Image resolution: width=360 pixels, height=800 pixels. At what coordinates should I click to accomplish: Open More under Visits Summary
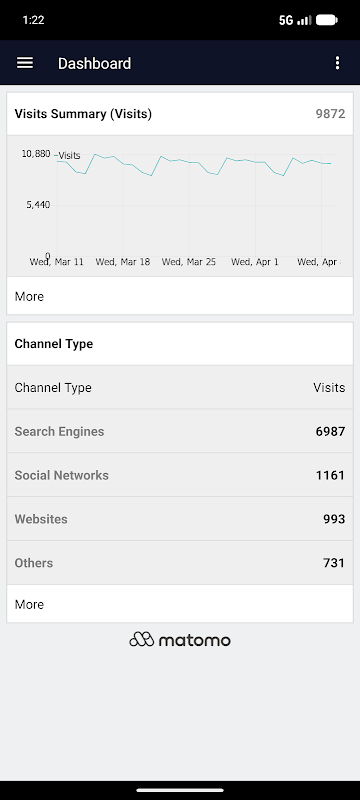click(x=180, y=296)
